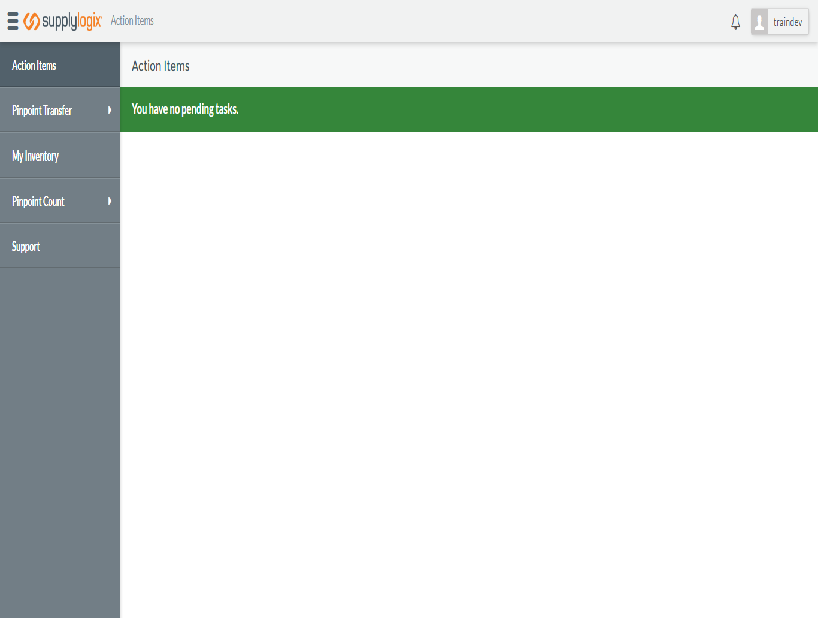Click the Action Items breadcrumb in header

click(x=132, y=21)
